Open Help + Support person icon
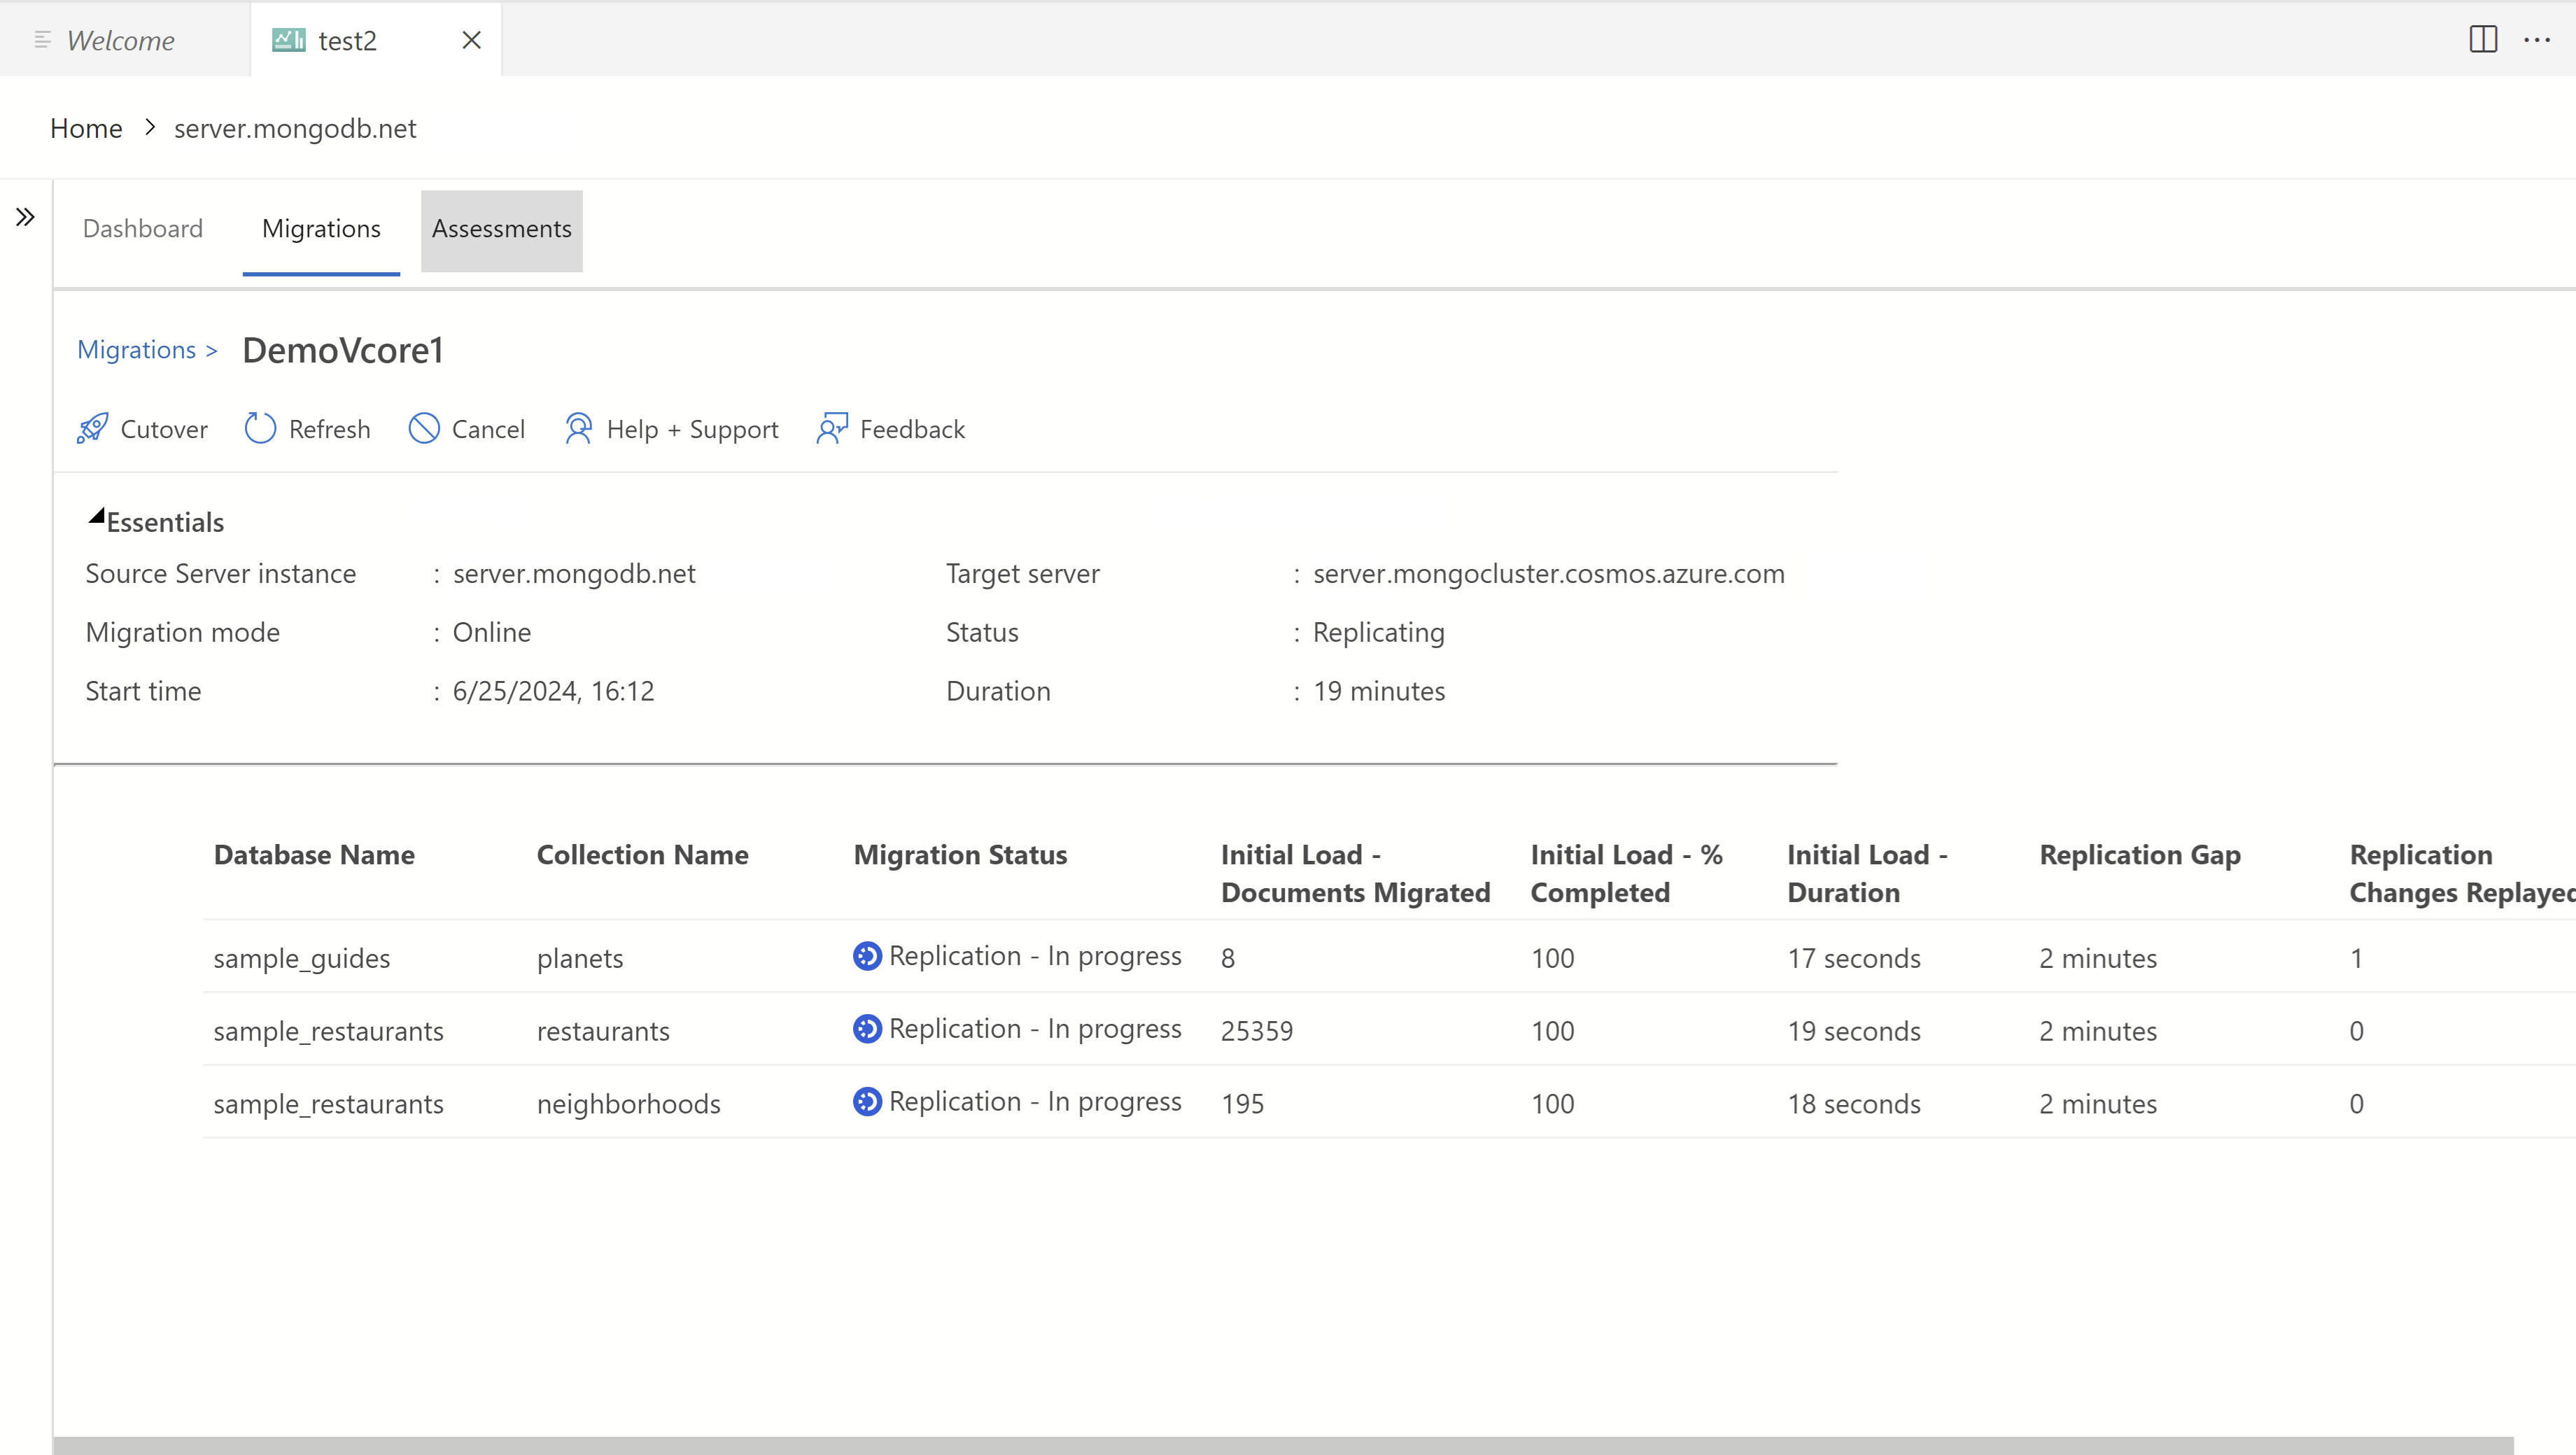 point(578,429)
